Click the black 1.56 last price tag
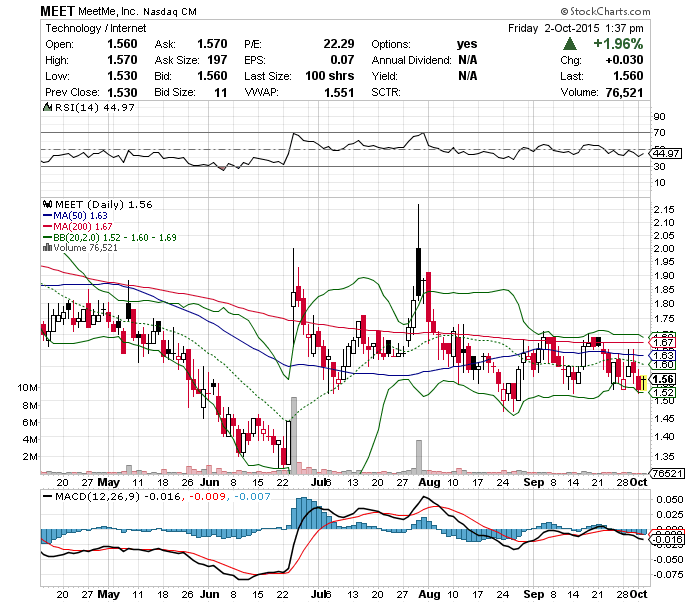 (x=663, y=379)
